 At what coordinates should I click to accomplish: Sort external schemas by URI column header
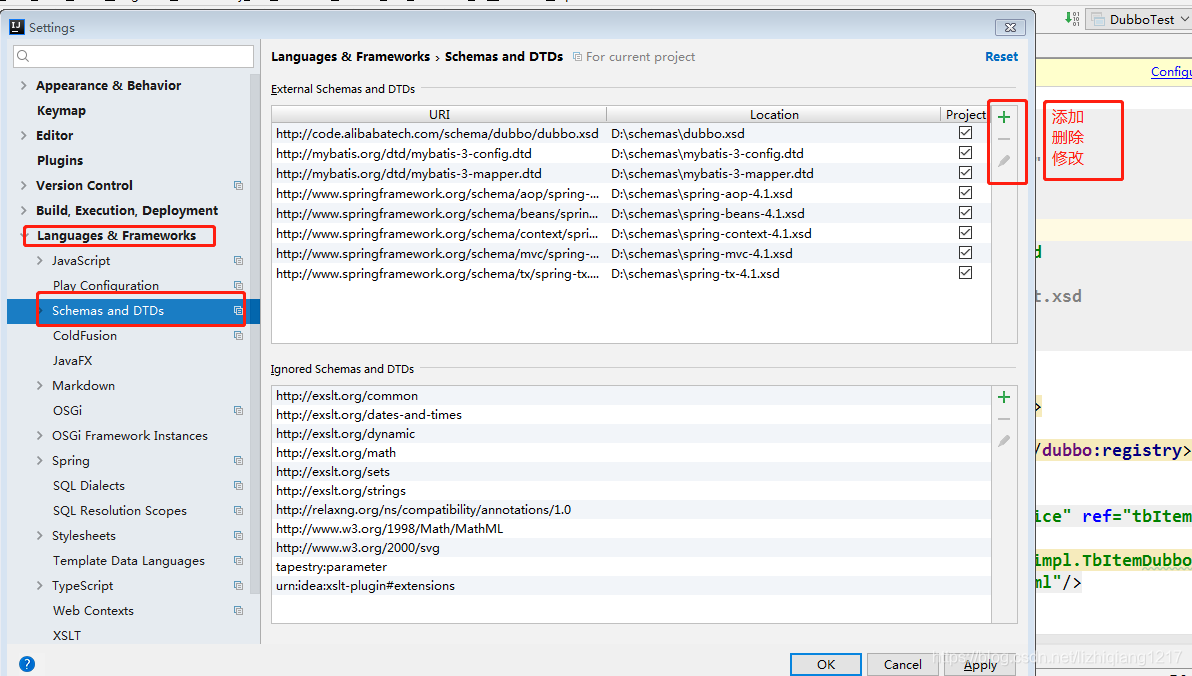click(439, 114)
